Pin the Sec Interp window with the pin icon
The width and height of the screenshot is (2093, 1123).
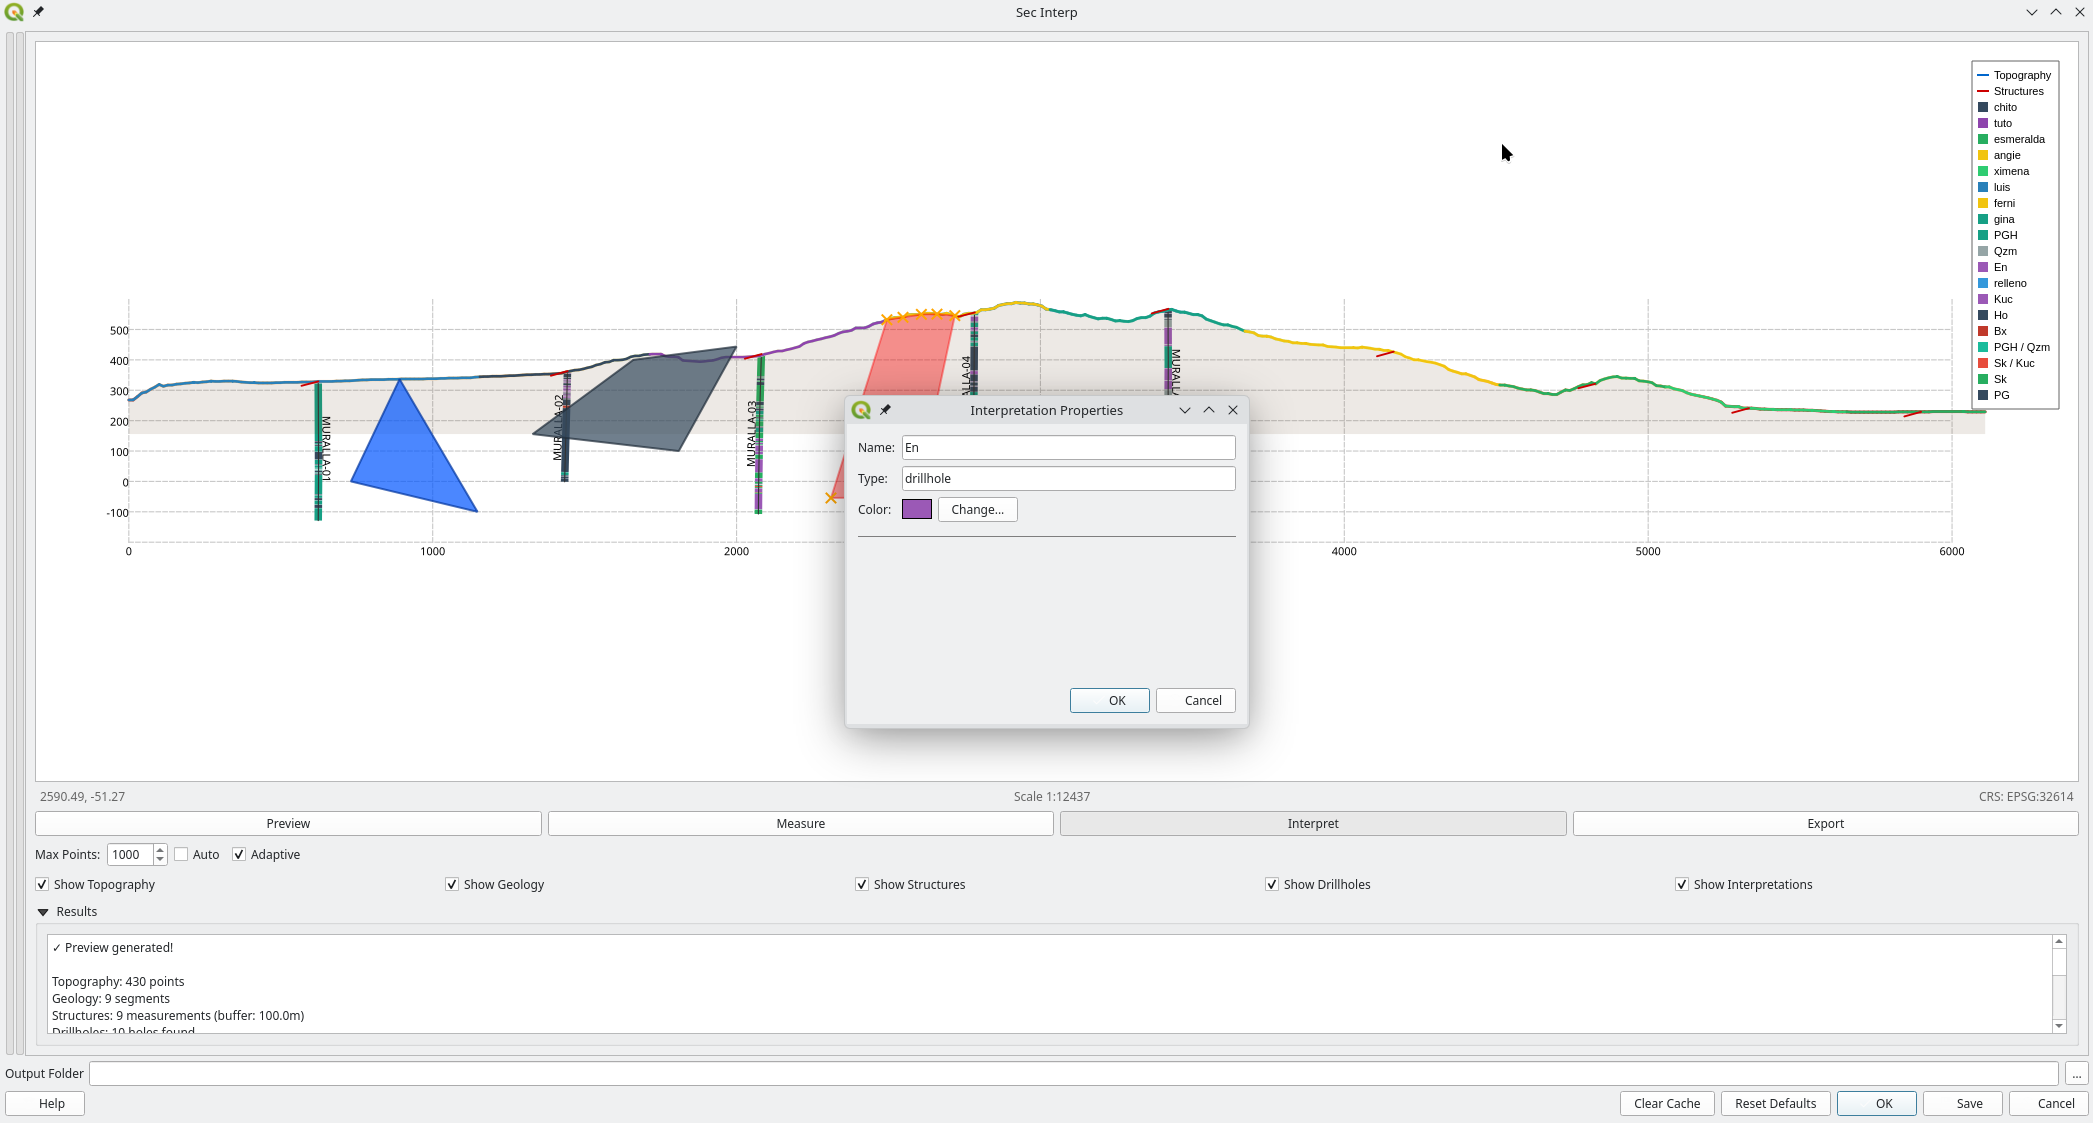(x=38, y=12)
